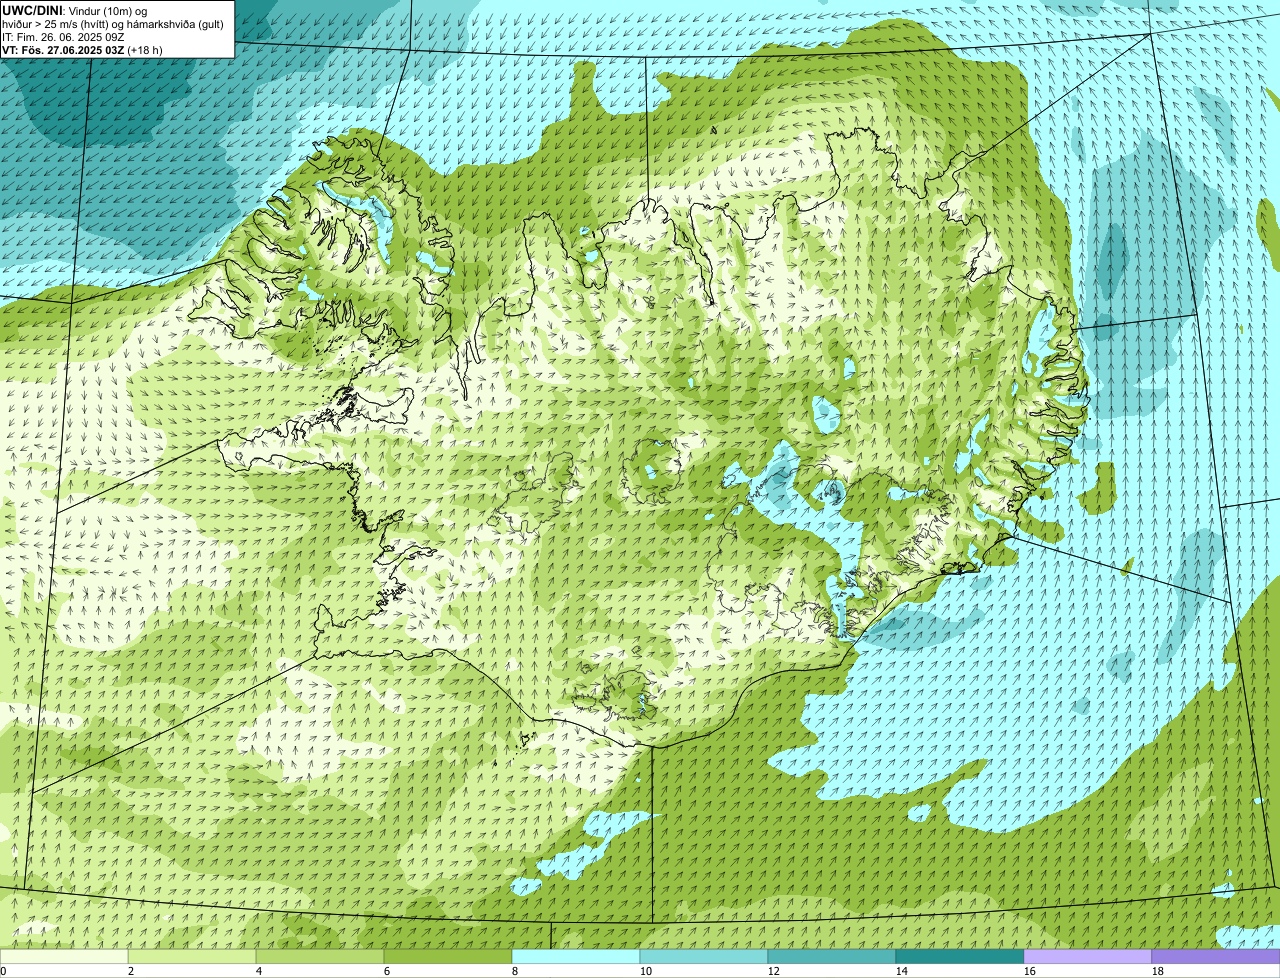Click the 'UWC/DINI: Vindur (10m) og' title line
This screenshot has height=978, width=1280.
coord(75,10)
